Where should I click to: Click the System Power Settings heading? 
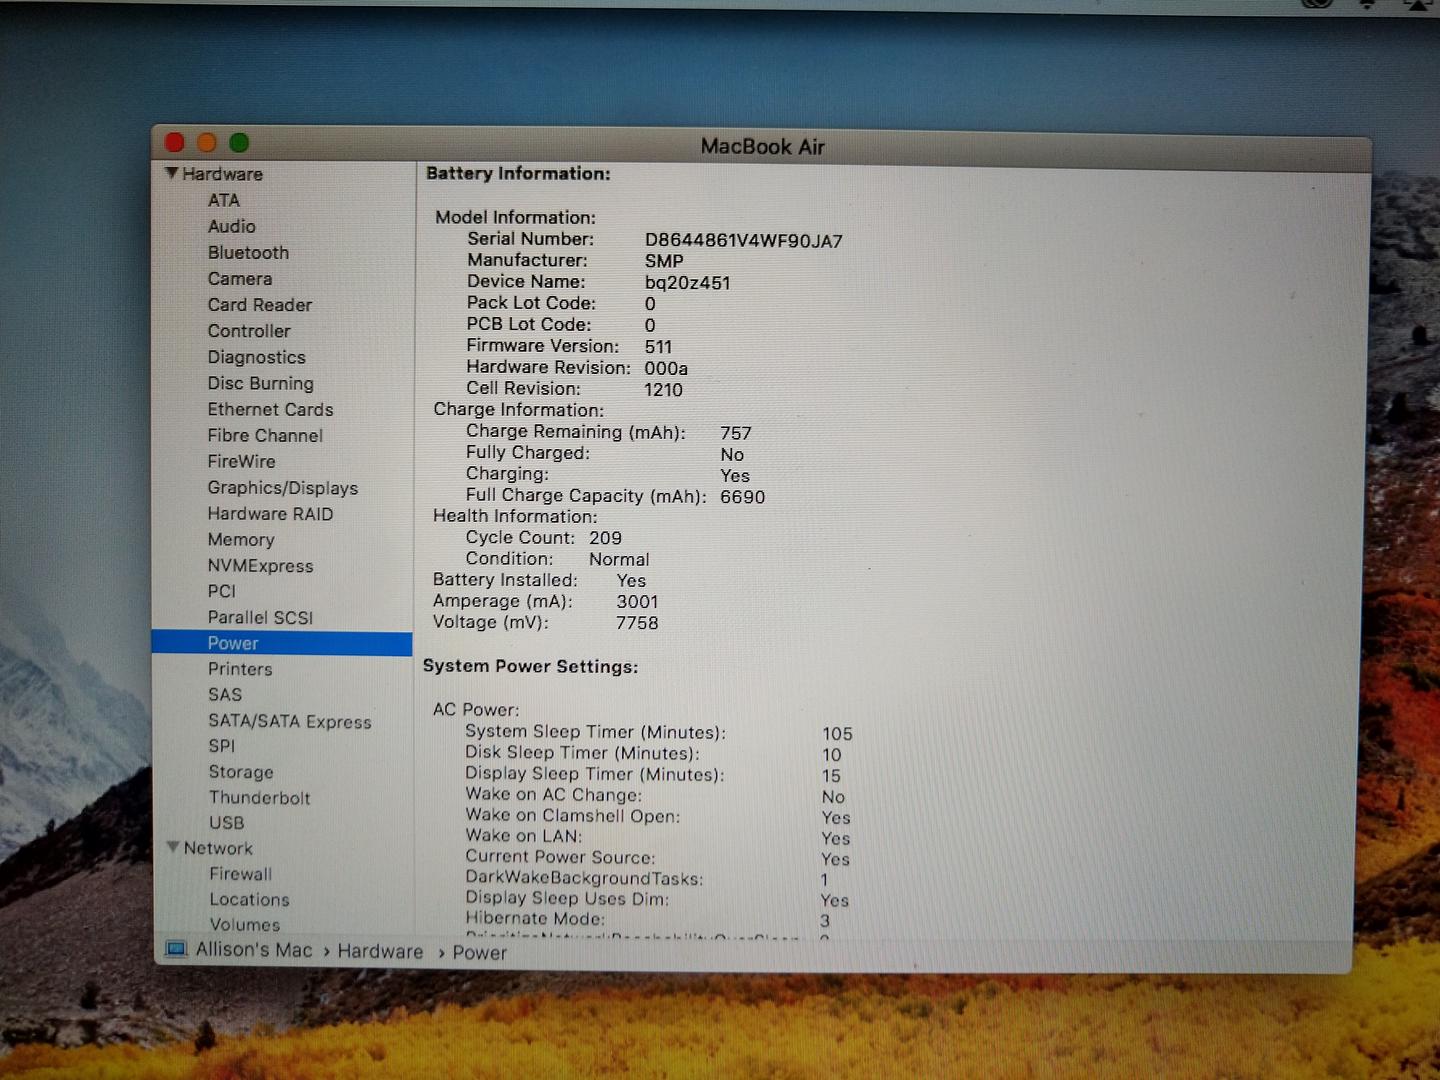tap(530, 666)
